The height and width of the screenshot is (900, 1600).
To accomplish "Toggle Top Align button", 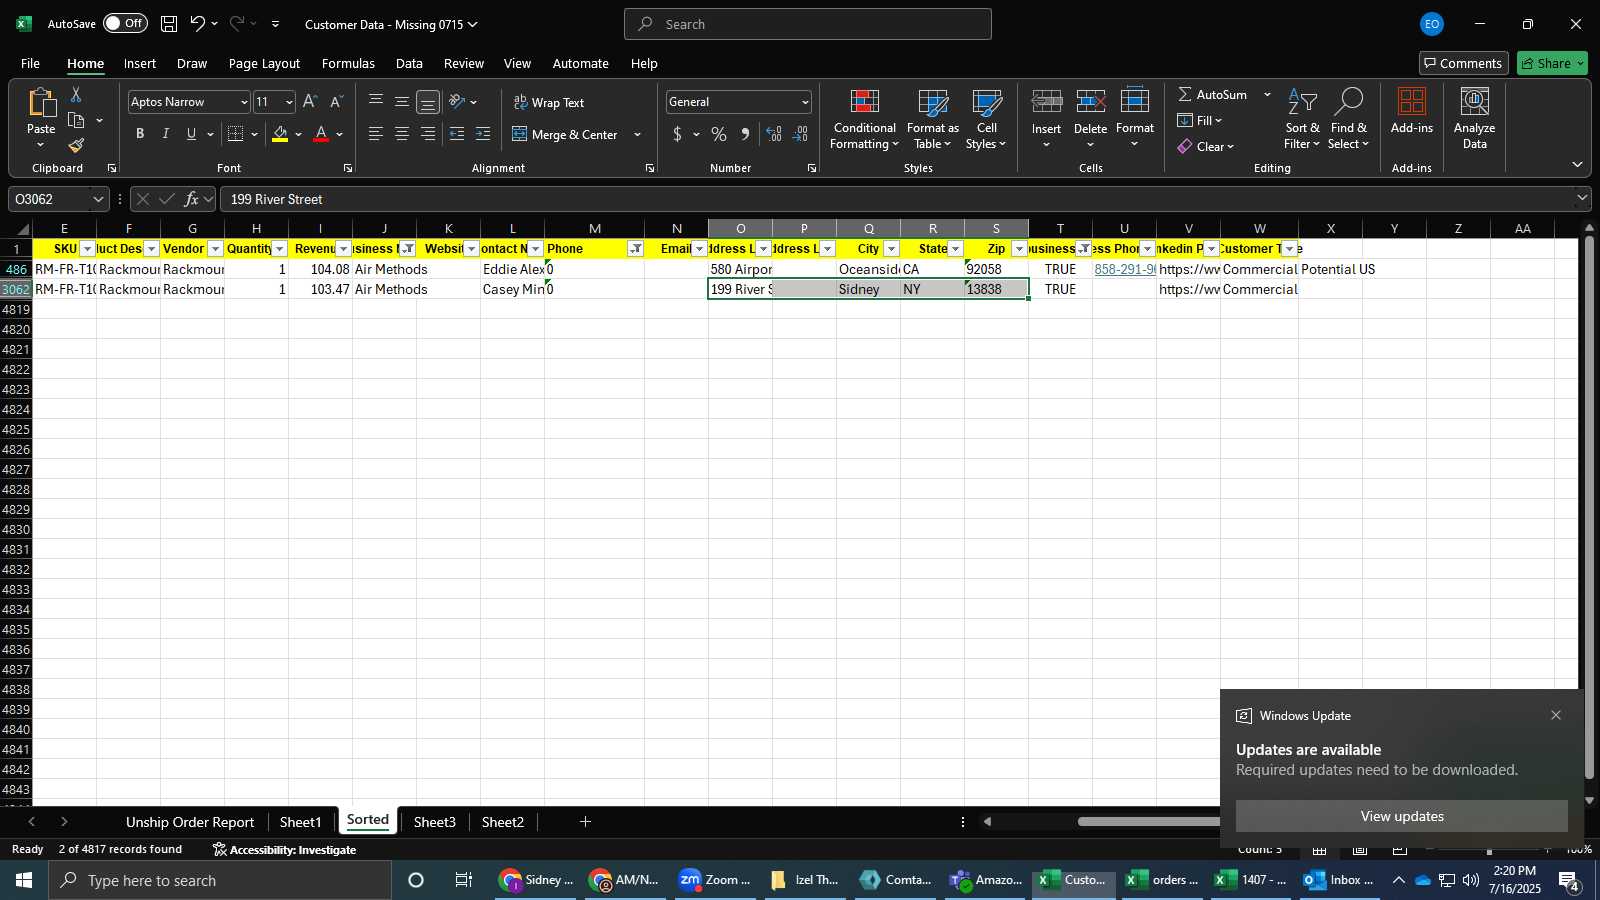I will (x=376, y=102).
